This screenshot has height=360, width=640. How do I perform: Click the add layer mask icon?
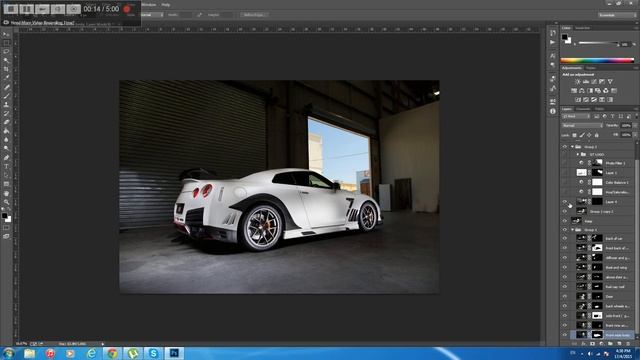(592, 344)
